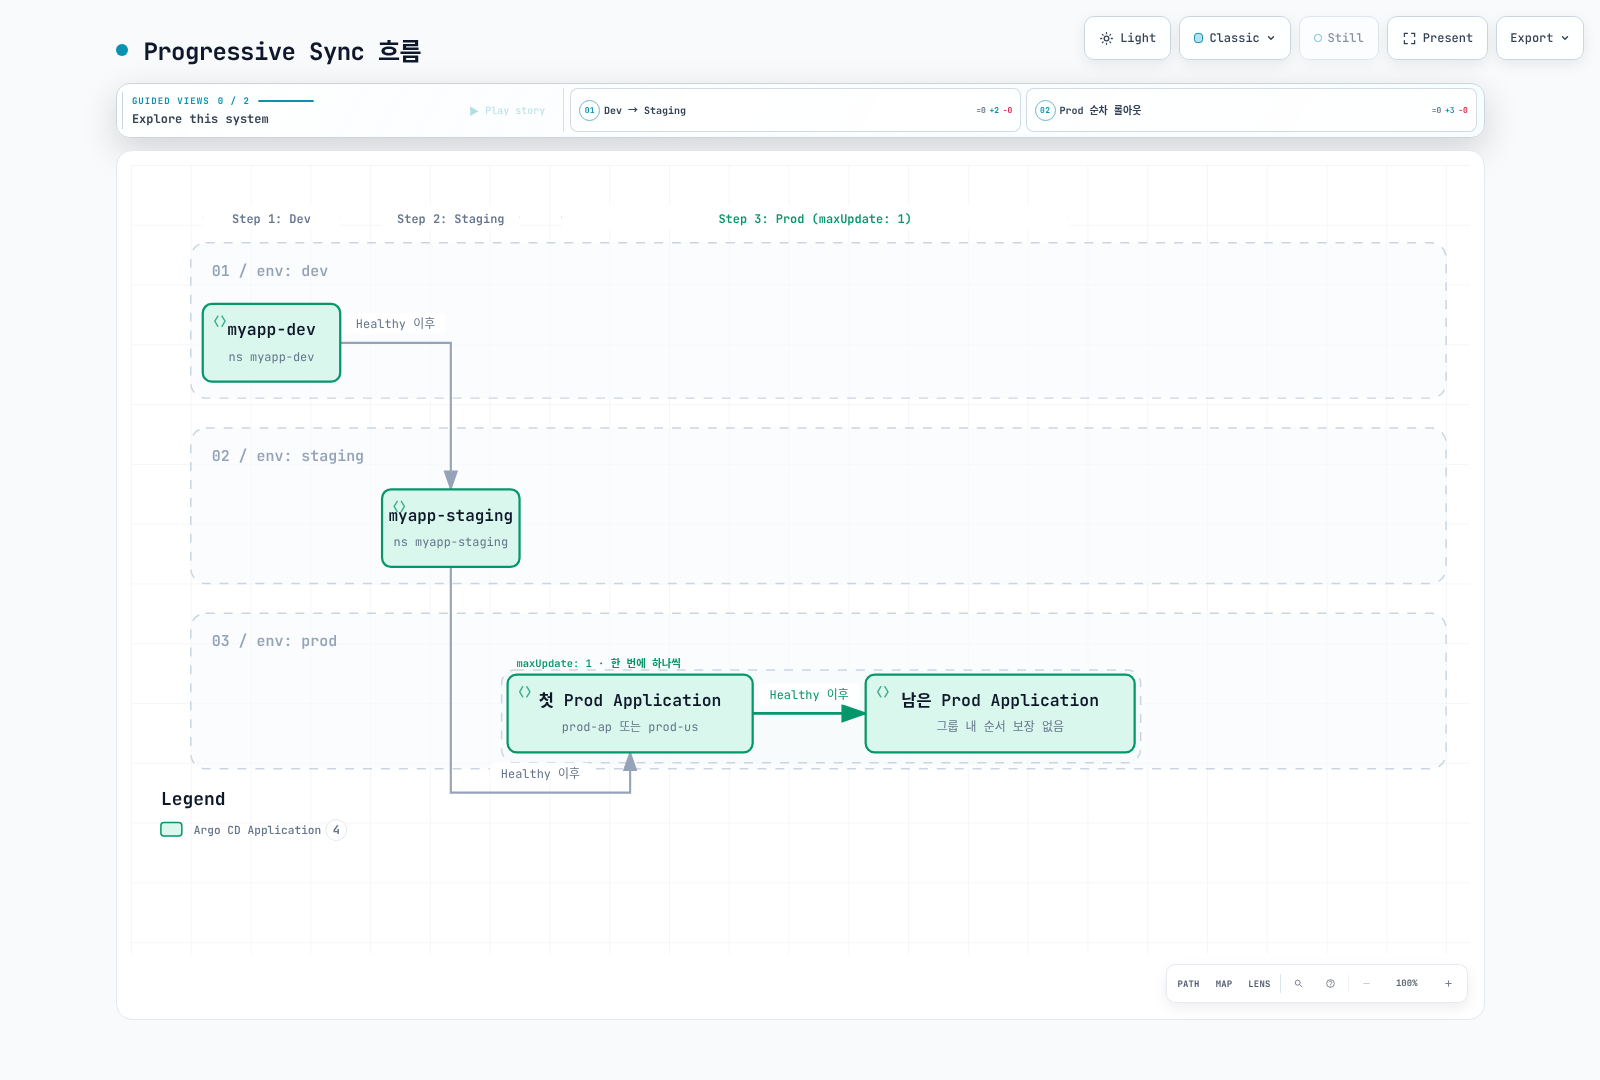The height and width of the screenshot is (1080, 1600).
Task: Click the '02 / env: staging' group label
Action: pos(287,456)
